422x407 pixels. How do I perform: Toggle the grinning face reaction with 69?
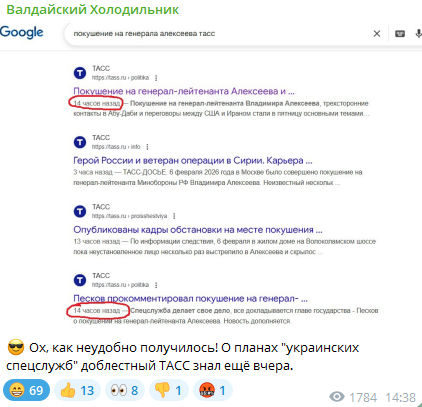[26, 390]
